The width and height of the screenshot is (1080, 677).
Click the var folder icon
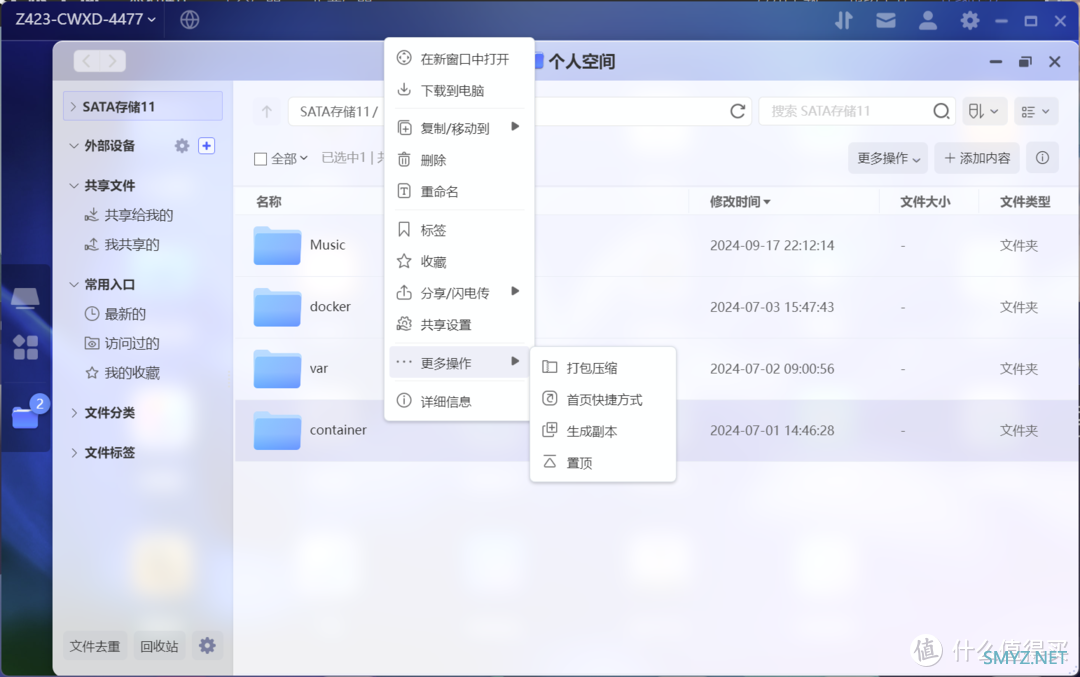(277, 368)
